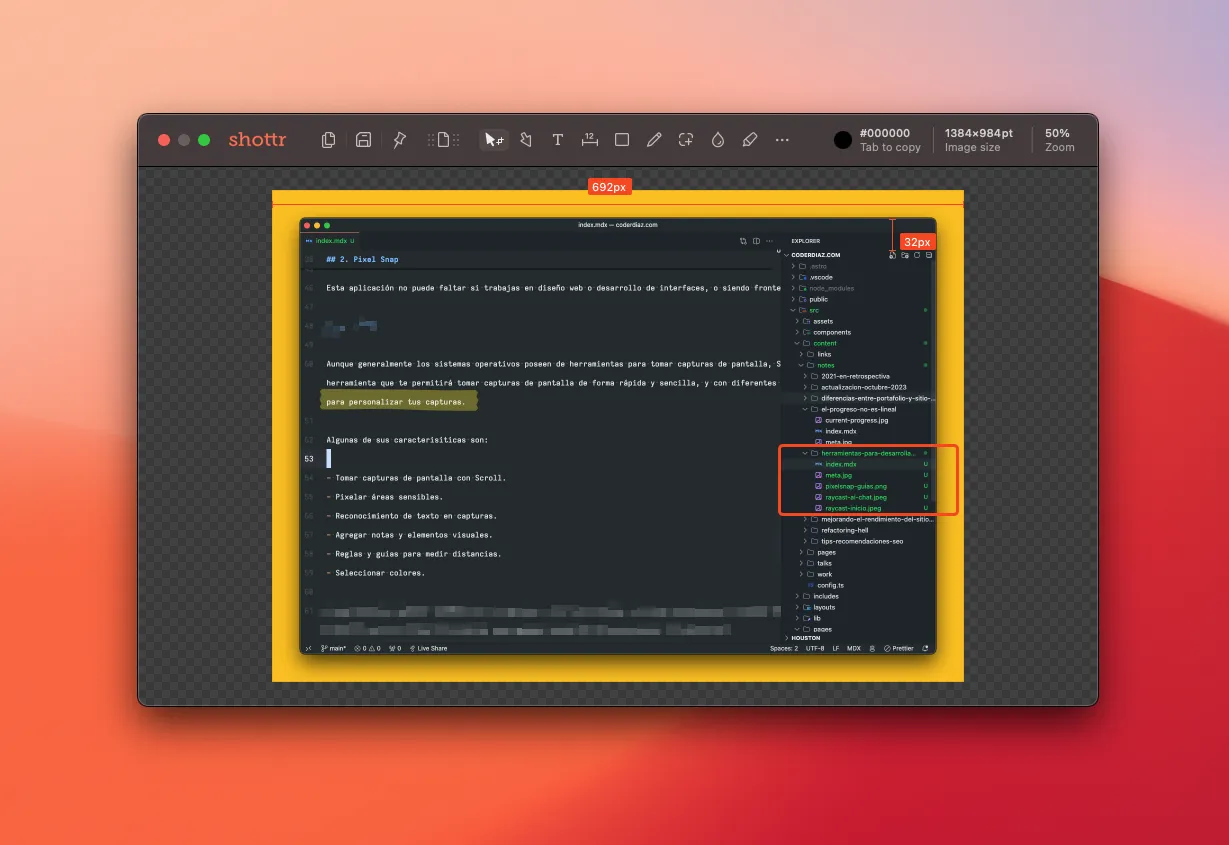Click the black color swatch circle
This screenshot has width=1229, height=845.
click(844, 140)
